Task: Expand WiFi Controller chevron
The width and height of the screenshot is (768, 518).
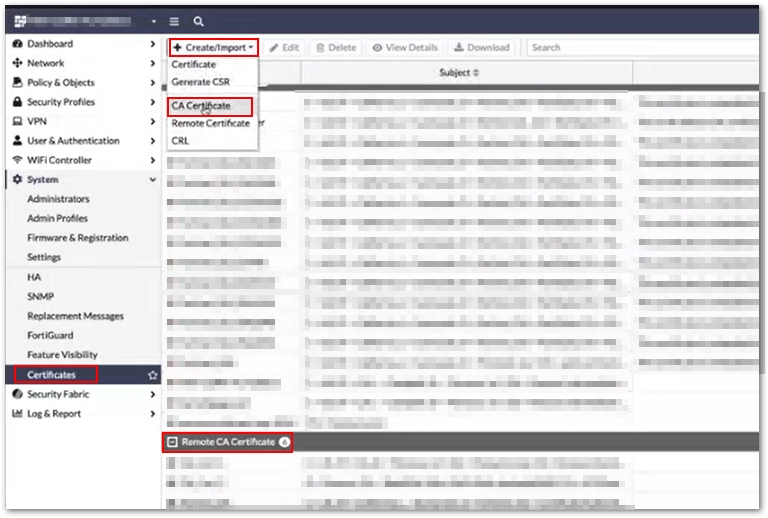Action: click(153, 160)
